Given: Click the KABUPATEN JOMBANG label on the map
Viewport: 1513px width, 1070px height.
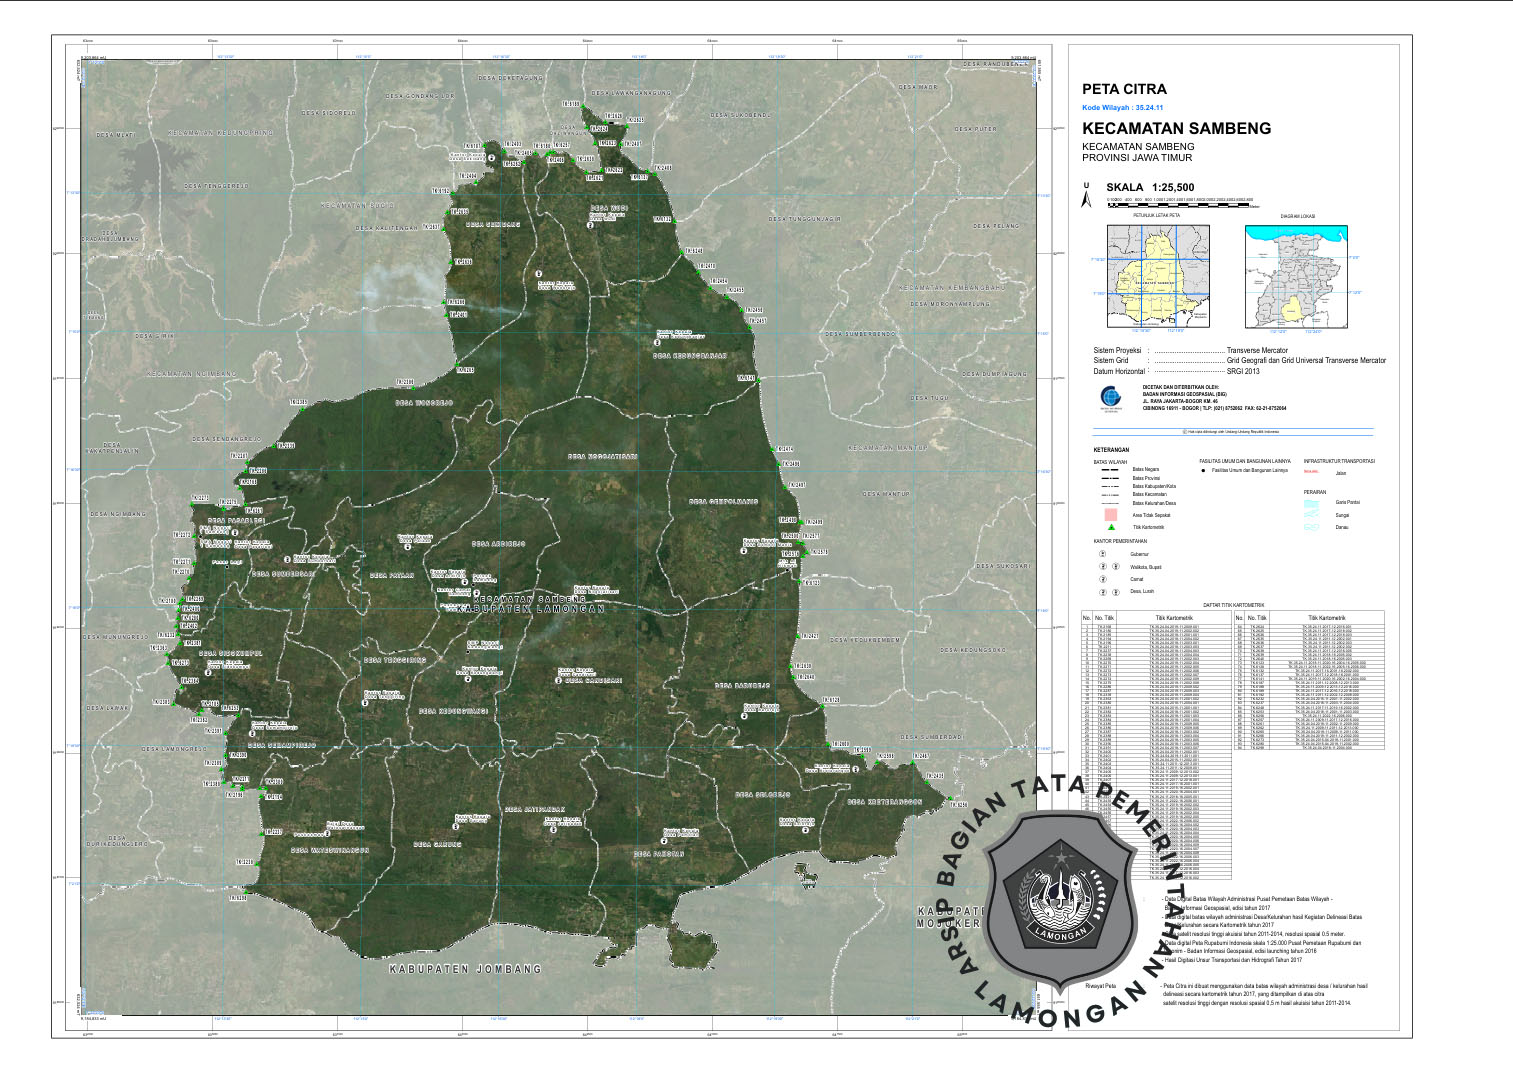Looking at the screenshot, I should coord(465,969).
